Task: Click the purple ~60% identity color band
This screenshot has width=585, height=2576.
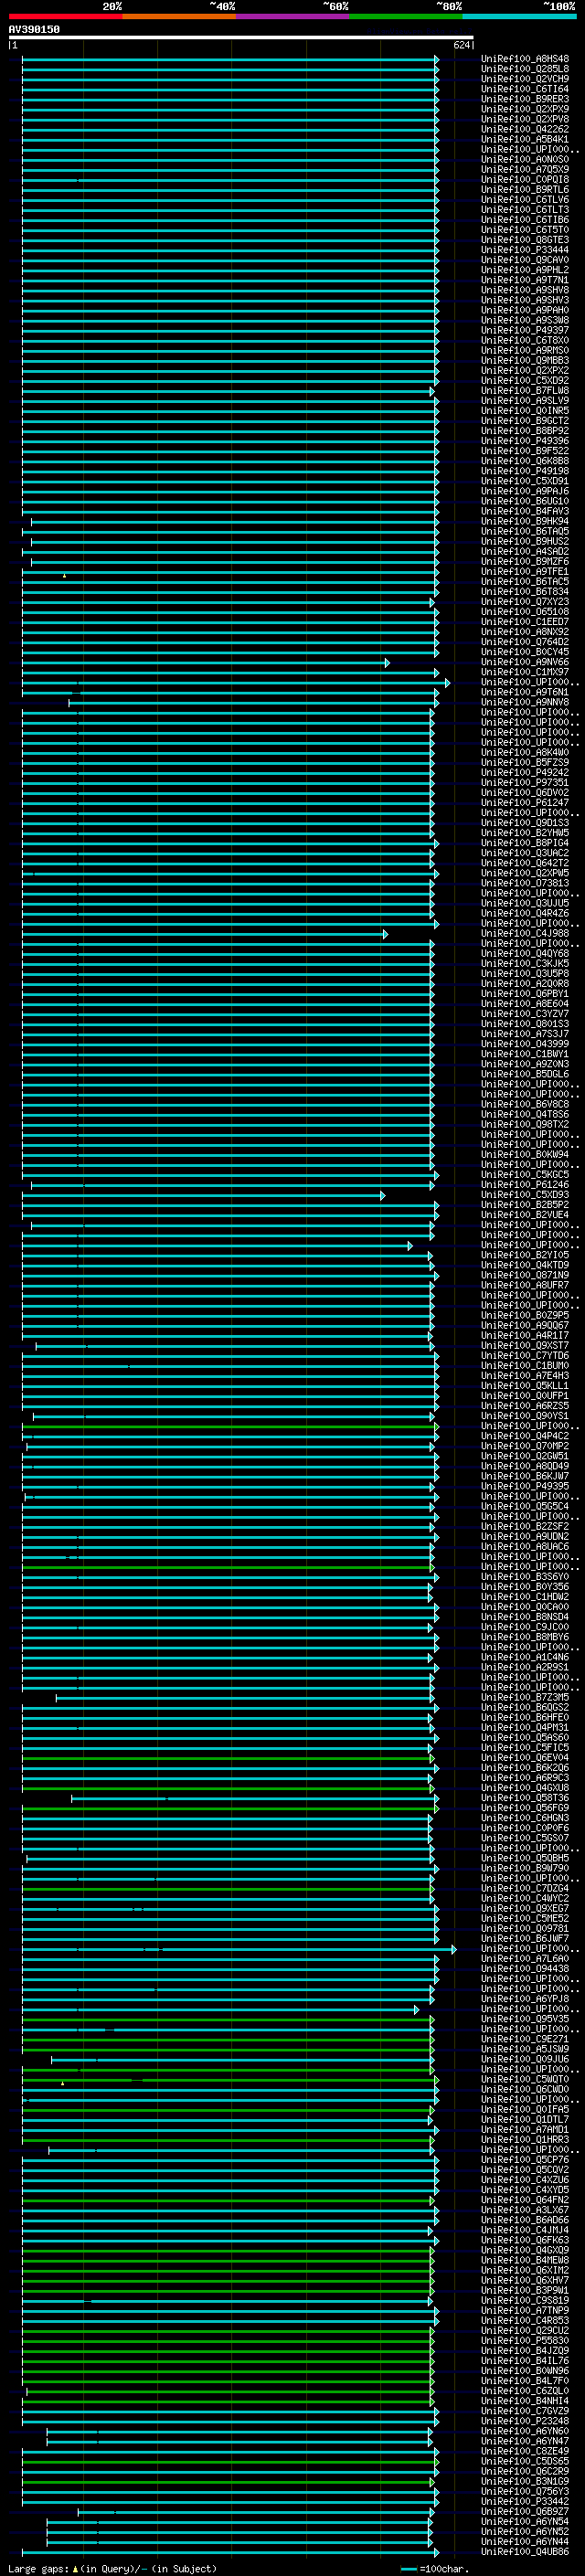Action: coord(293,16)
